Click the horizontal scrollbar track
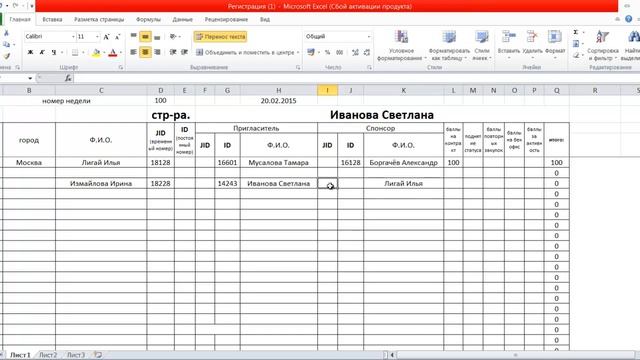 tap(514, 355)
